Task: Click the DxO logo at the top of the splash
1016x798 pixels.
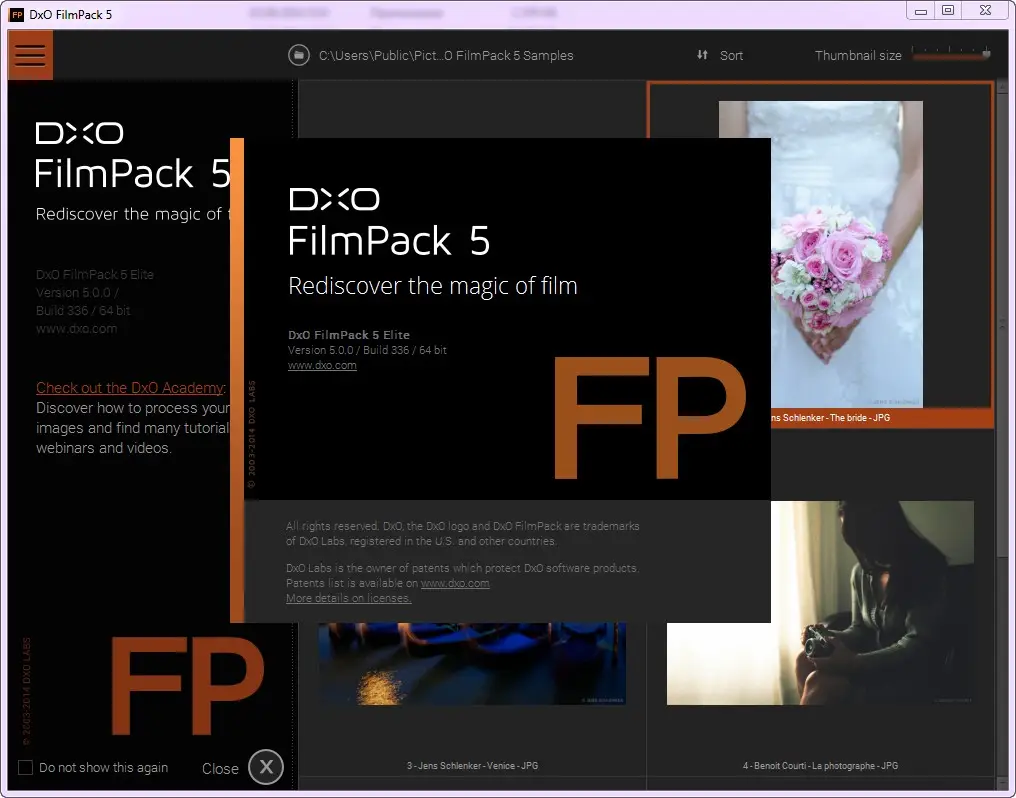Action: tap(334, 199)
